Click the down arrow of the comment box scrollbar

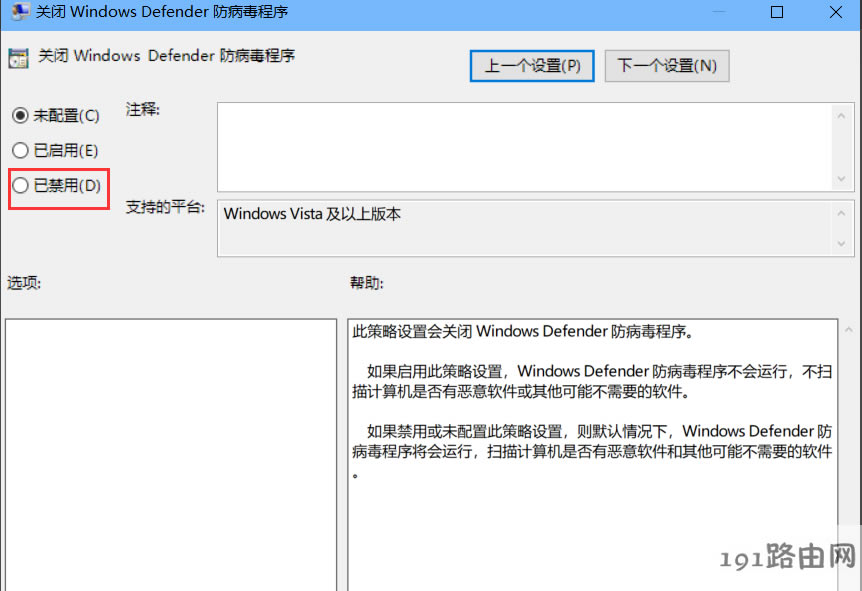coord(841,179)
